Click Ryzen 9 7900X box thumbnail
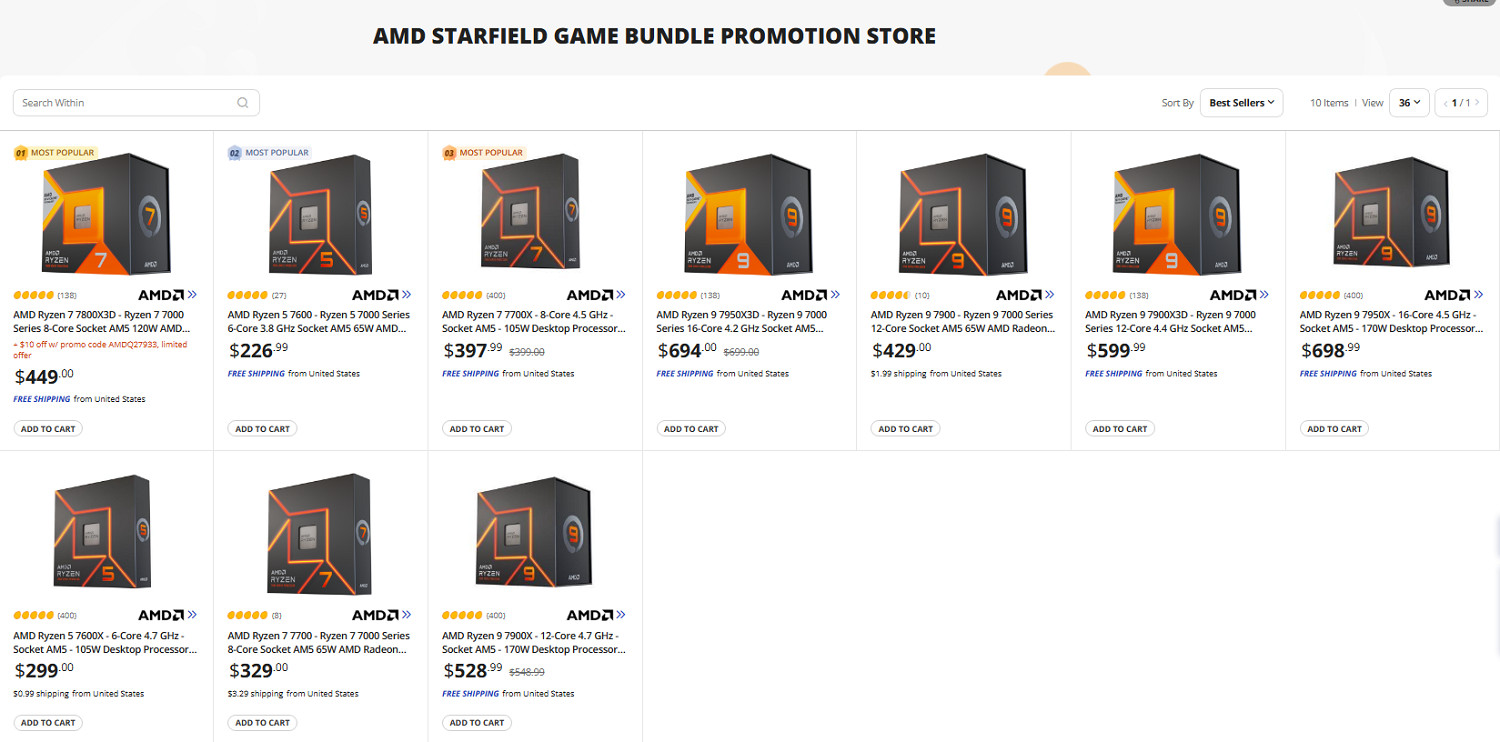Viewport: 1500px width, 742px height. pyautogui.click(x=534, y=532)
